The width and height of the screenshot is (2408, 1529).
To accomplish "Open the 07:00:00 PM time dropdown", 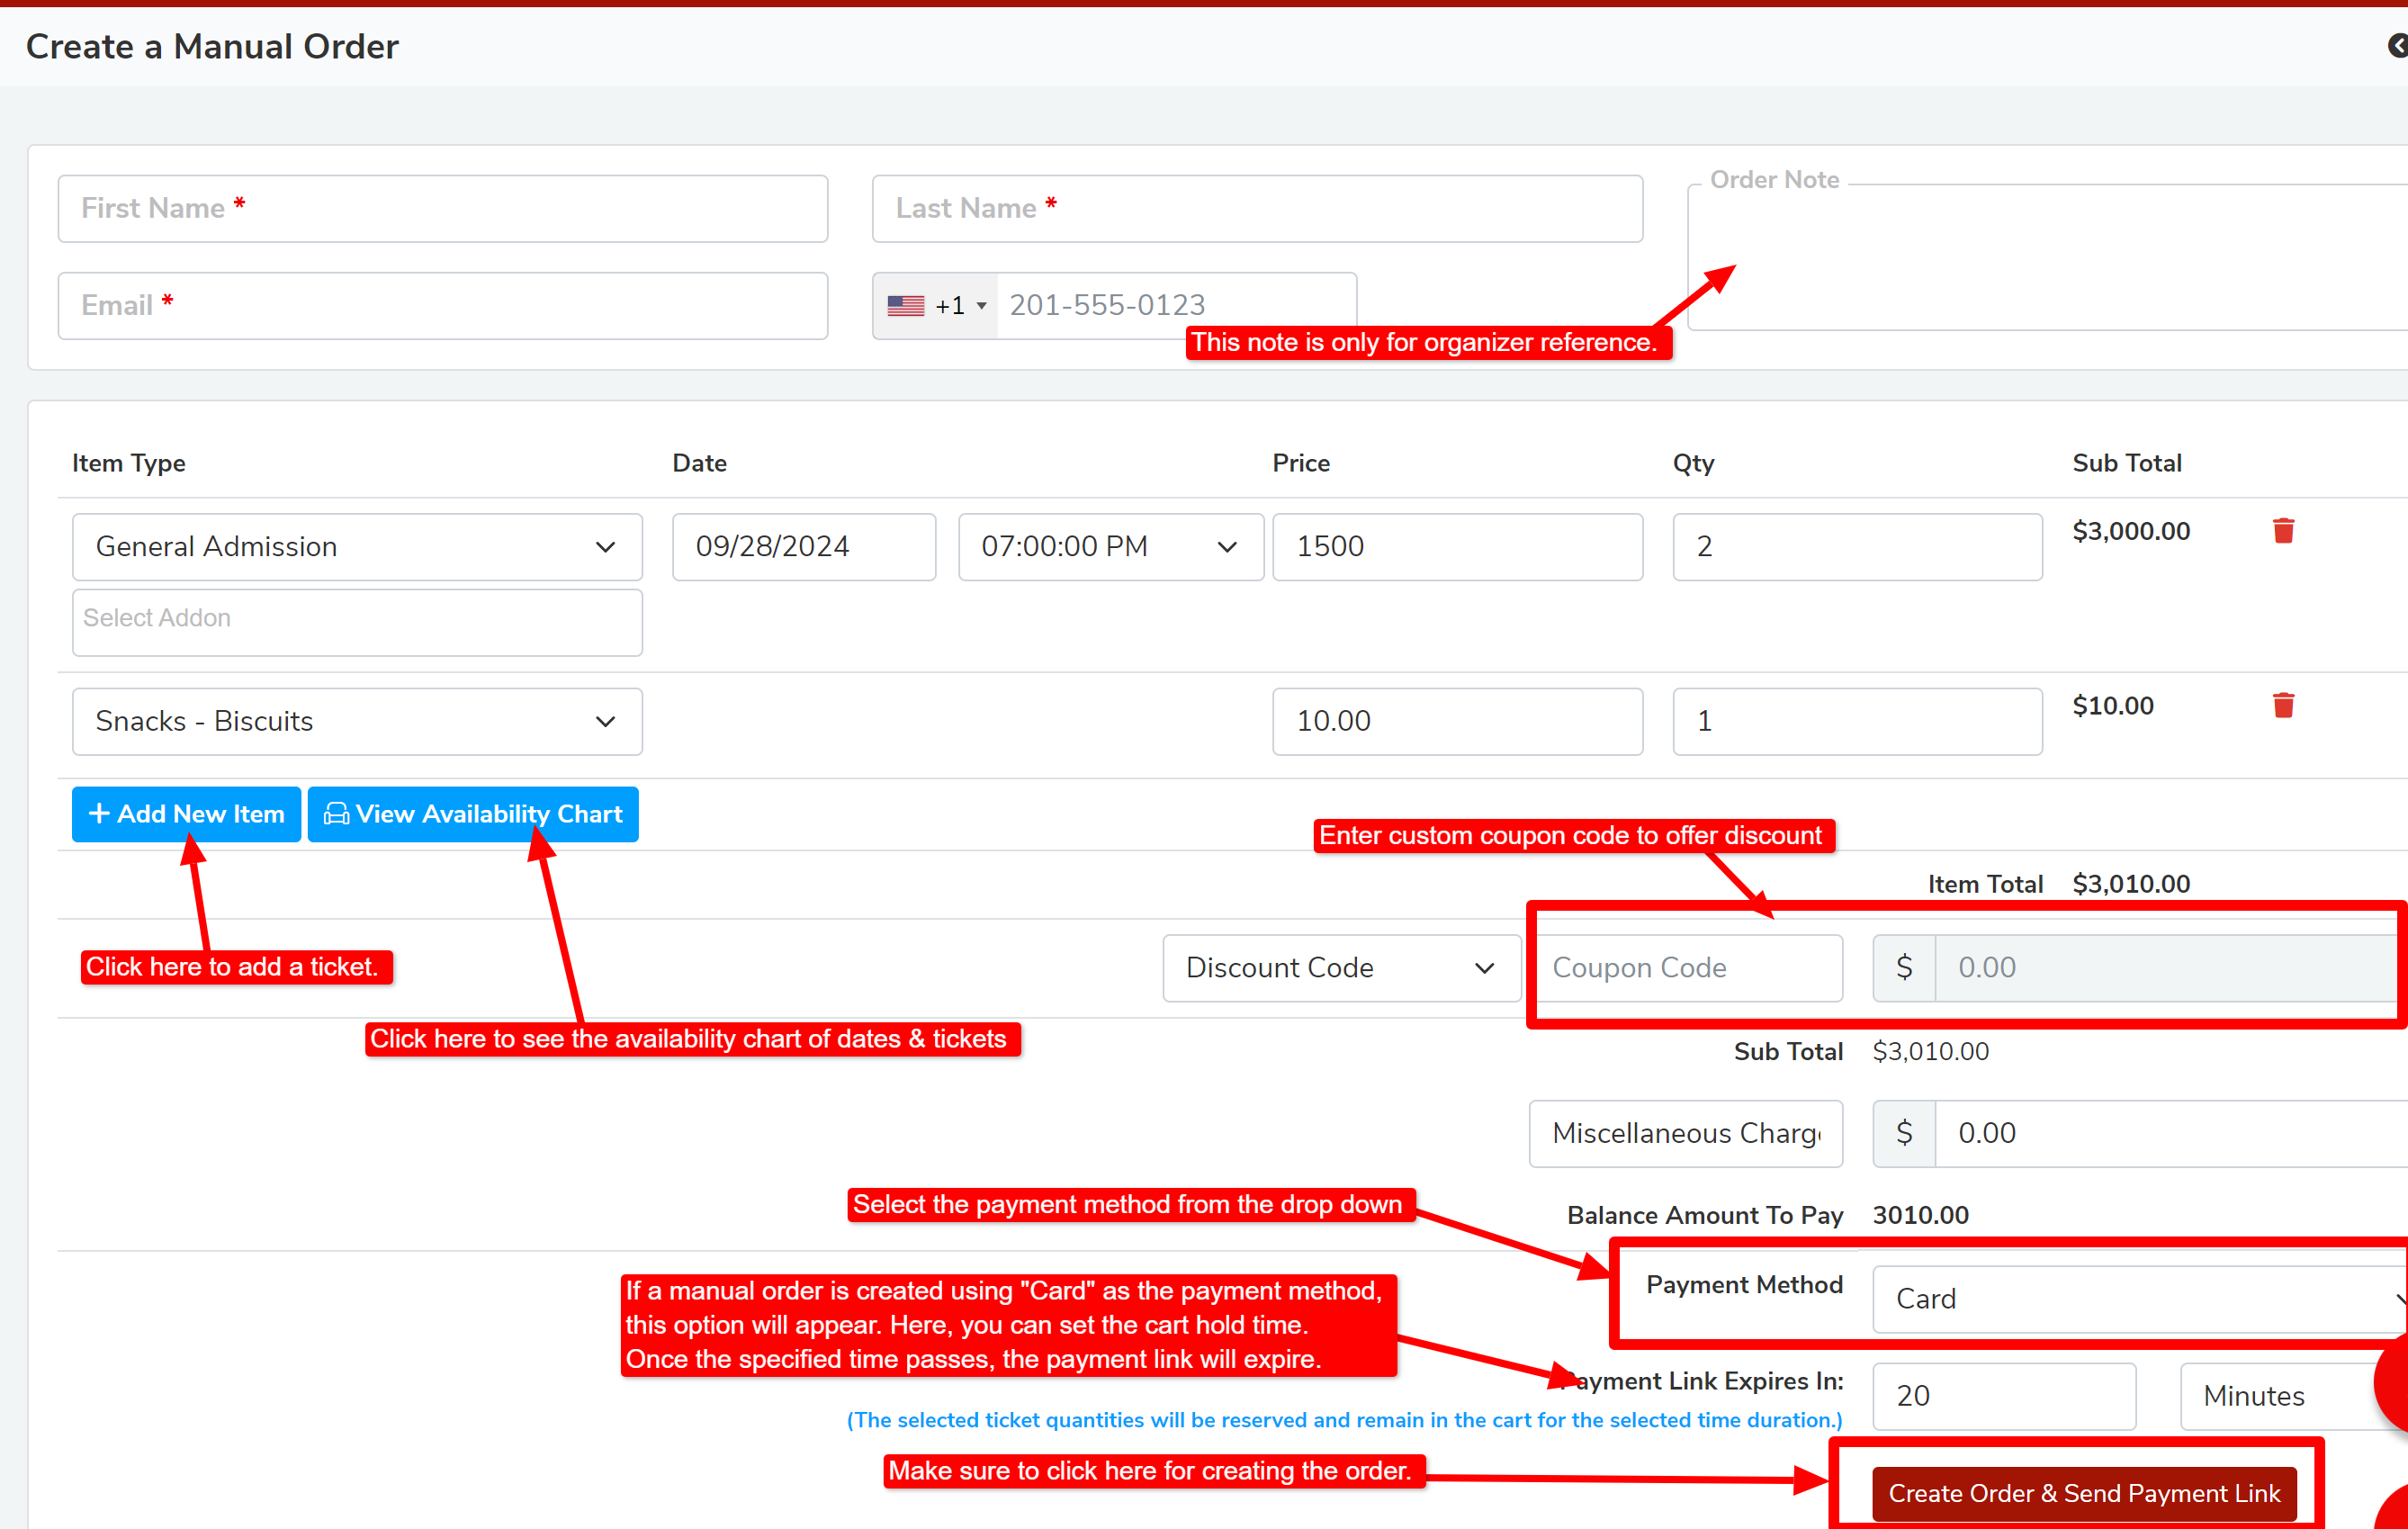I will click(x=1110, y=547).
